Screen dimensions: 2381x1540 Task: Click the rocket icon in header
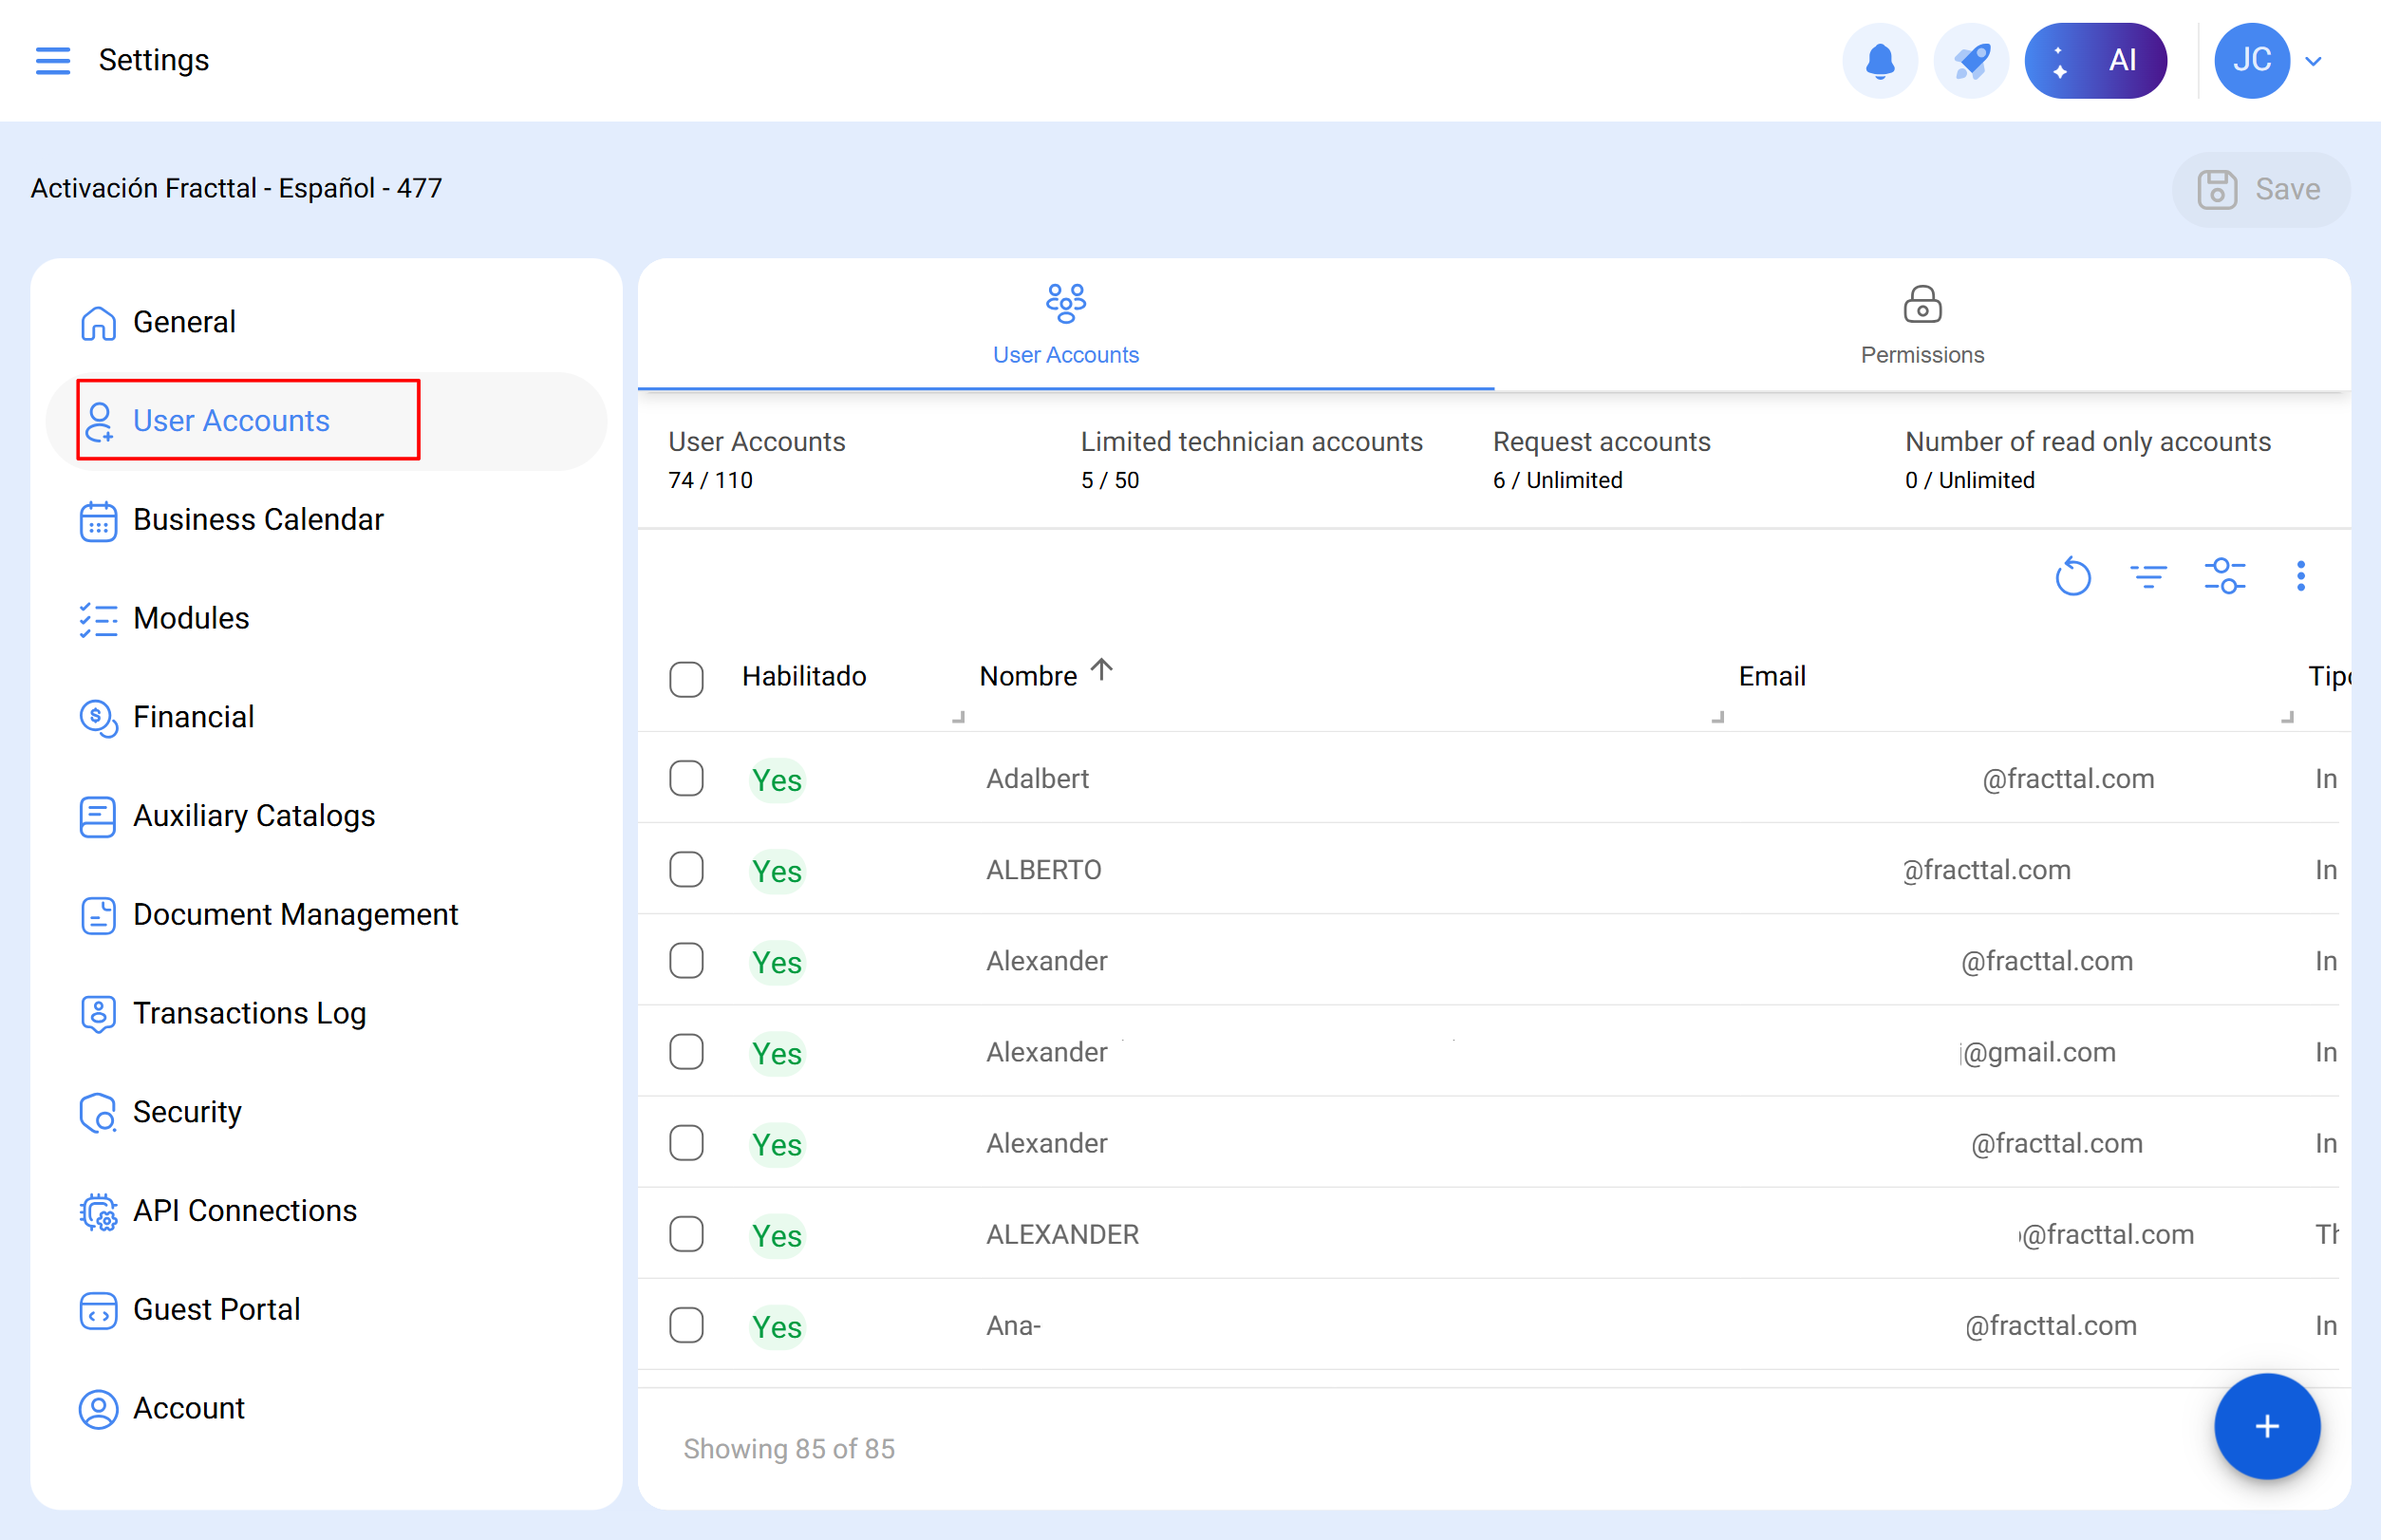tap(1970, 60)
